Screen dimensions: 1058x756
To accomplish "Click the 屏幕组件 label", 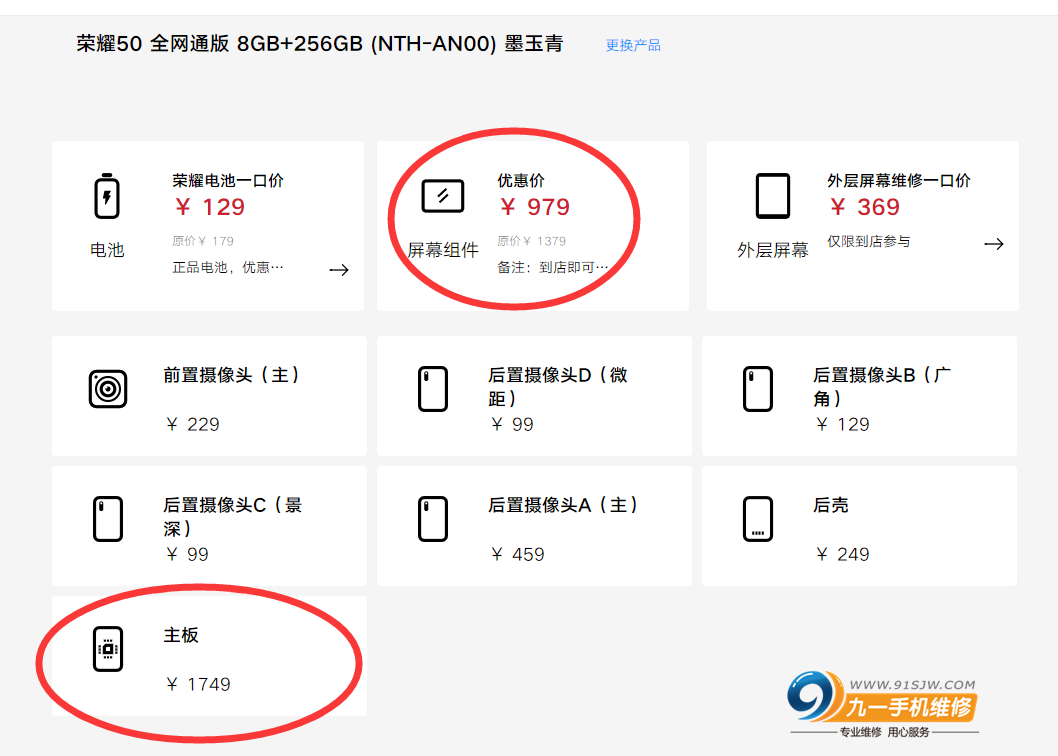I will [443, 250].
